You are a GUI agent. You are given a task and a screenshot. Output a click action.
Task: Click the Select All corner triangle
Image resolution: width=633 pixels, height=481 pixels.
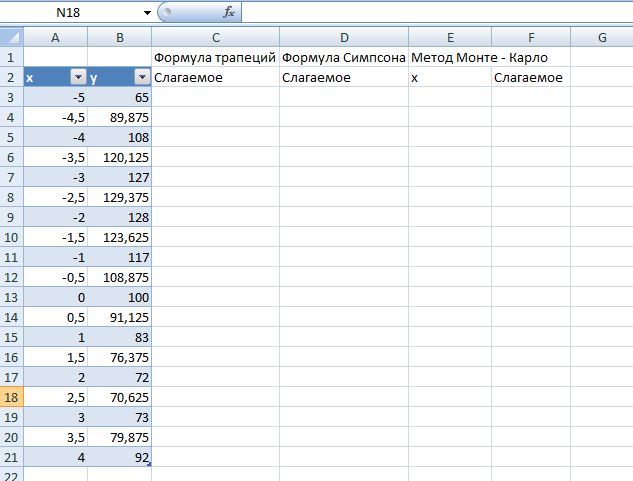click(11, 38)
